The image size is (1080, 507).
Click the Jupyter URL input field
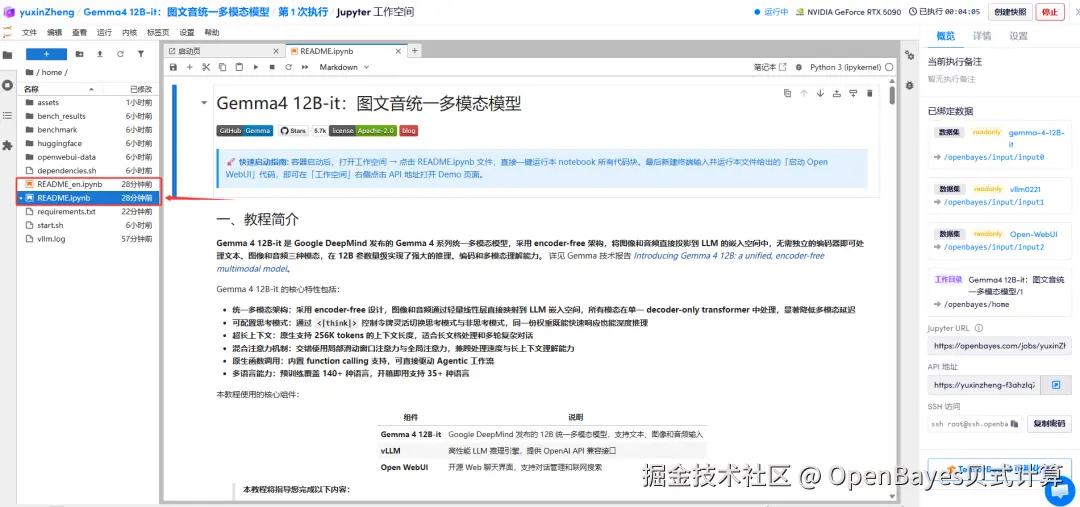[x=999, y=346]
